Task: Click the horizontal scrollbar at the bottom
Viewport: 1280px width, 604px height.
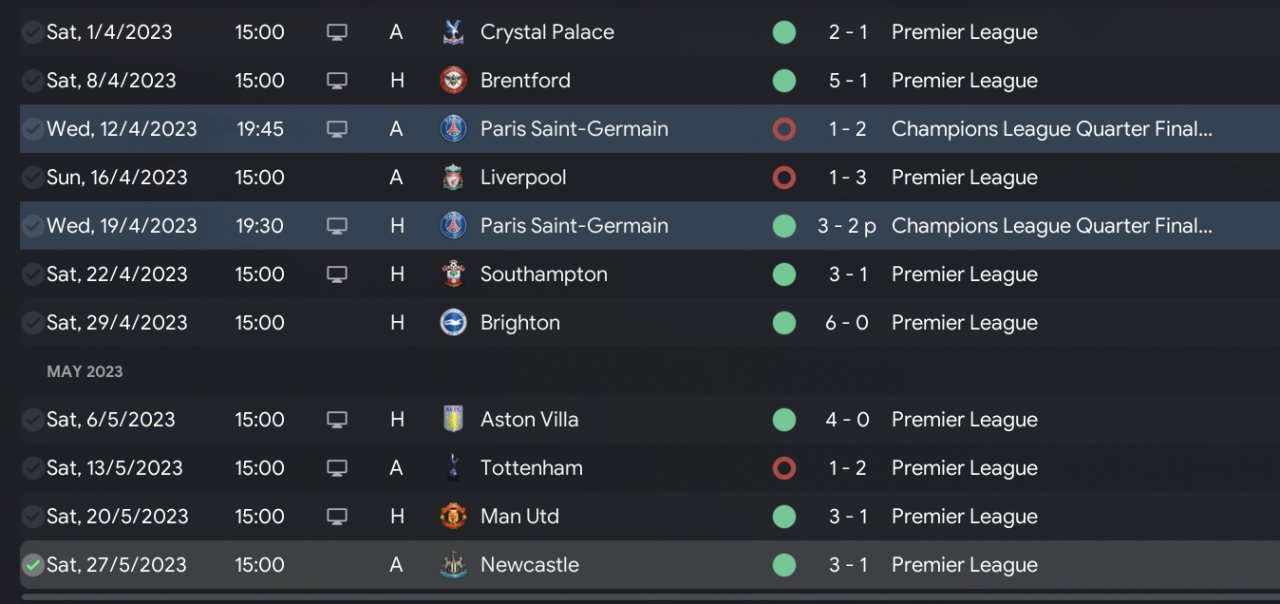Action: click(640, 597)
